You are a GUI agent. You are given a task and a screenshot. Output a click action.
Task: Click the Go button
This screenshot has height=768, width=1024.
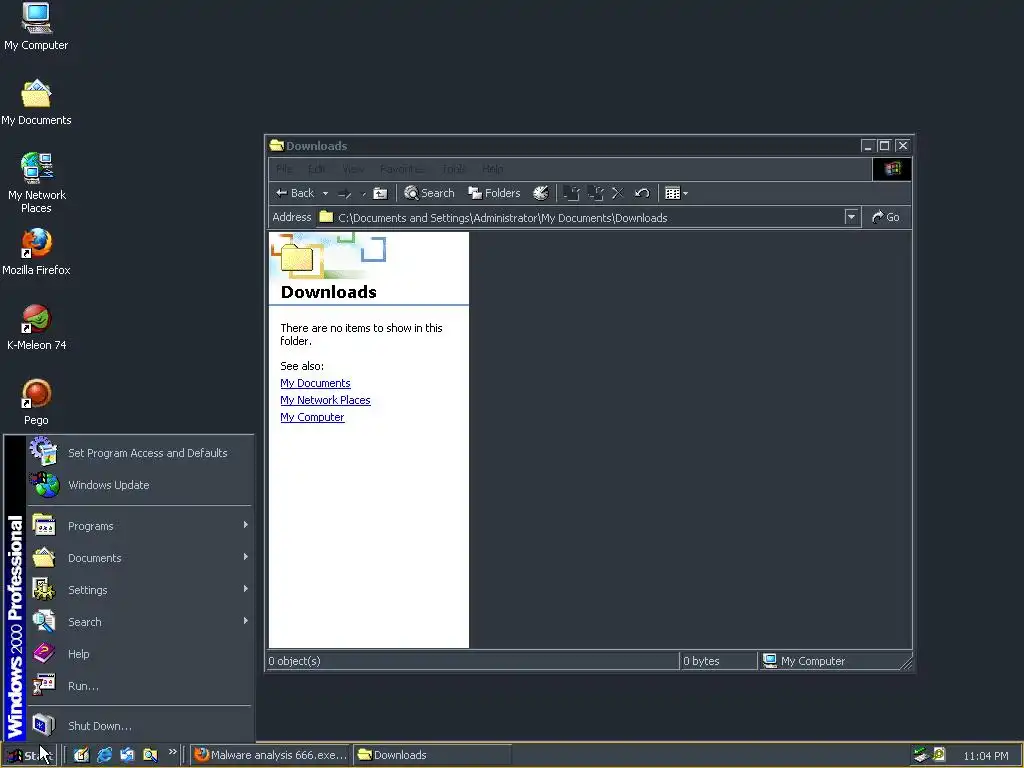click(886, 217)
